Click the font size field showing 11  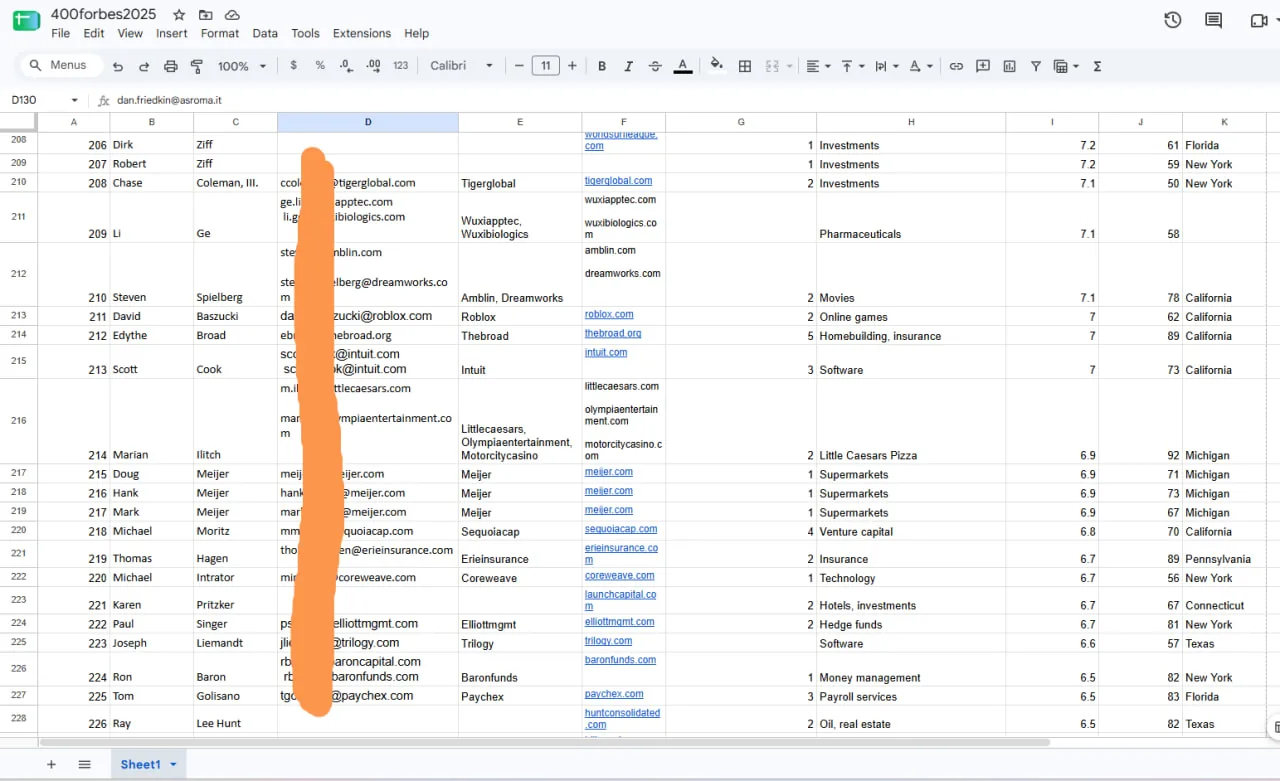pos(545,66)
